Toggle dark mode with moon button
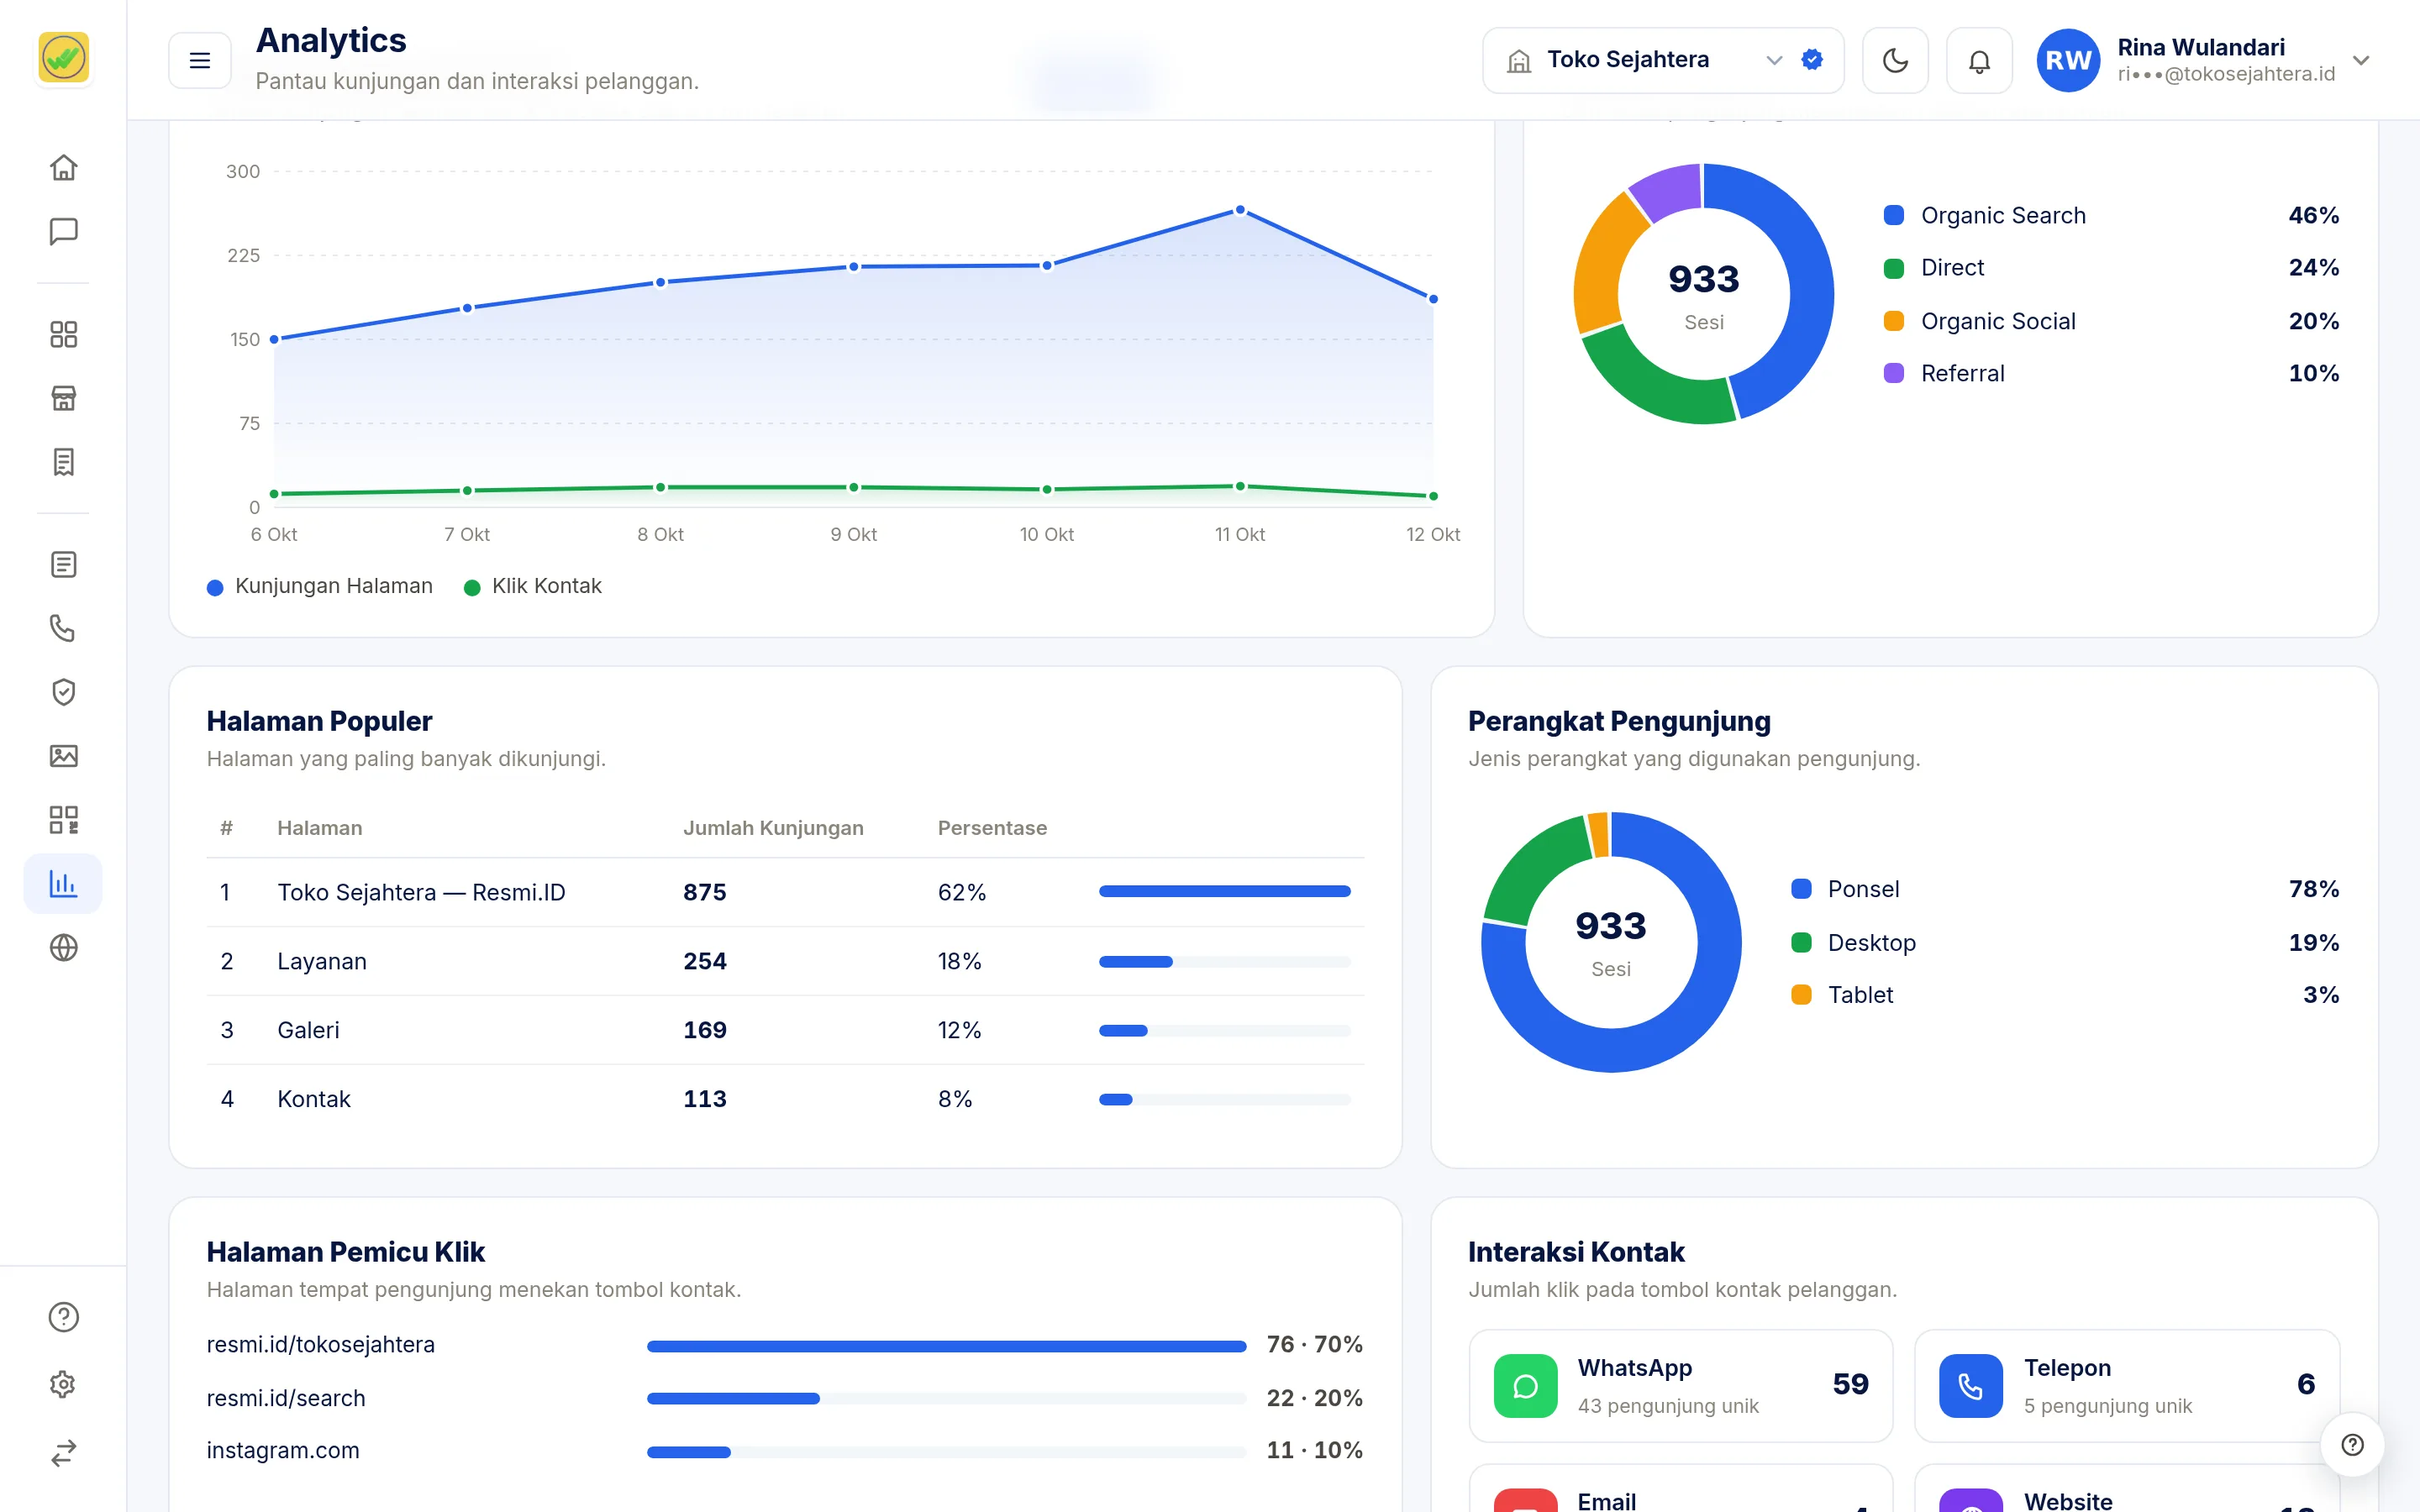The image size is (2420, 1512). pos(1895,60)
